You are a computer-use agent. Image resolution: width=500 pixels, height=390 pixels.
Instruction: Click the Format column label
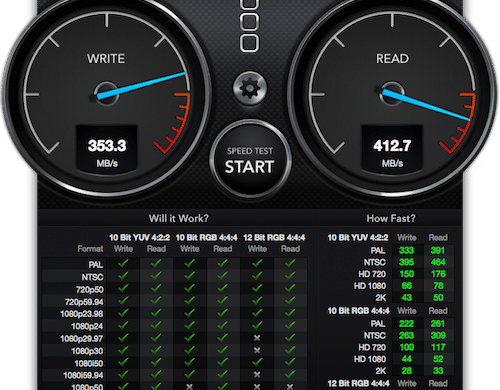(90, 249)
